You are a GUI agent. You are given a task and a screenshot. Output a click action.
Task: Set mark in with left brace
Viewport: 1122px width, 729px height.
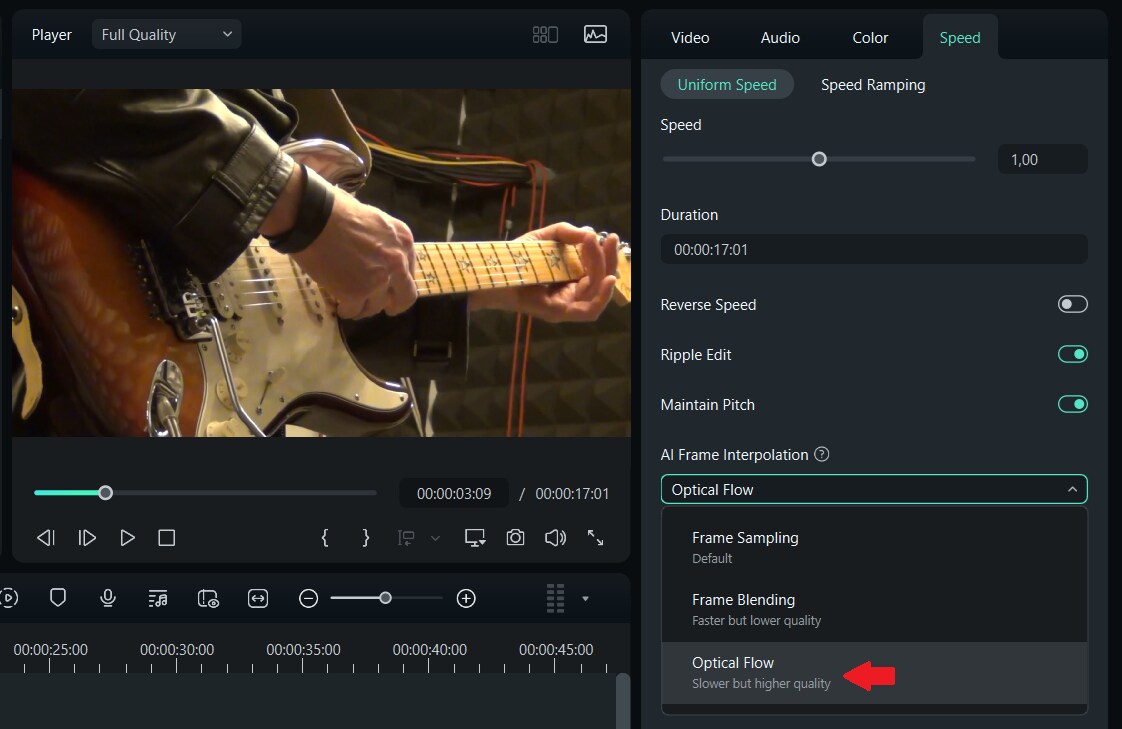[x=325, y=537]
